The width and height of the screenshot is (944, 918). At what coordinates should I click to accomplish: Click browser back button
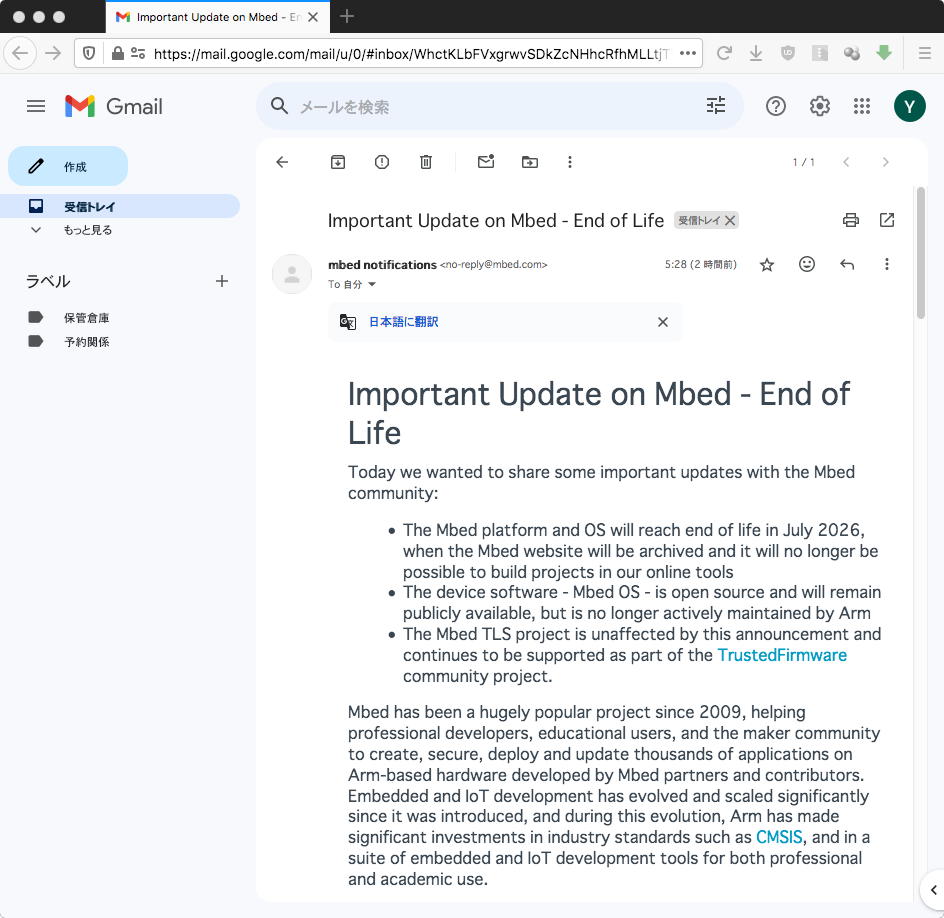20,54
